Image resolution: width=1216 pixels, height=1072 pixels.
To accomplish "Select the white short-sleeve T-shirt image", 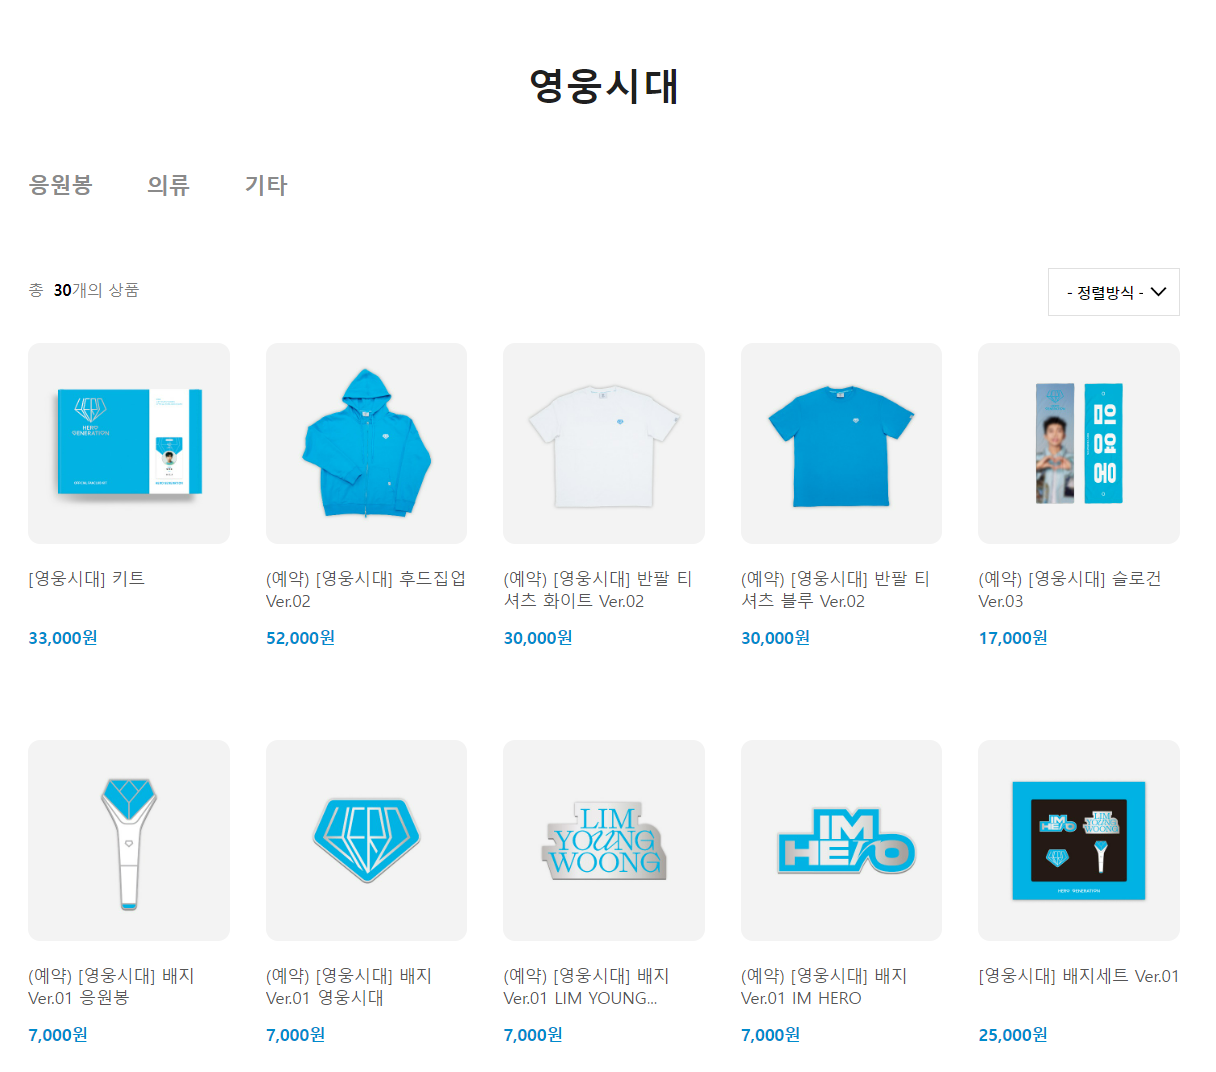I will click(x=604, y=444).
